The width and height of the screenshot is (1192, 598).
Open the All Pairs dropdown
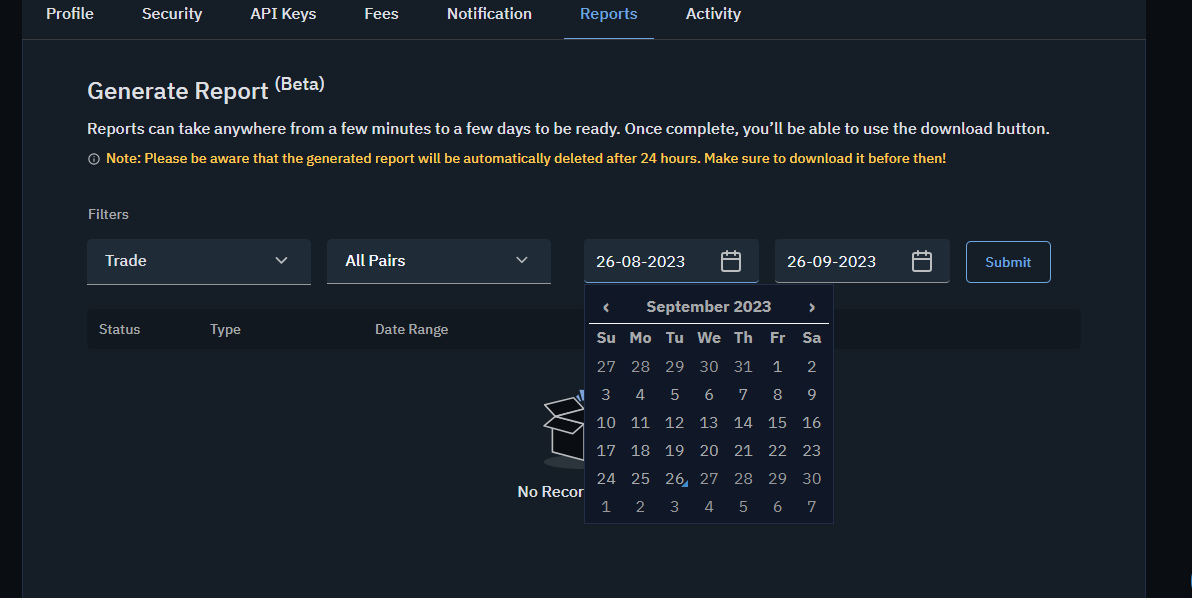(439, 261)
